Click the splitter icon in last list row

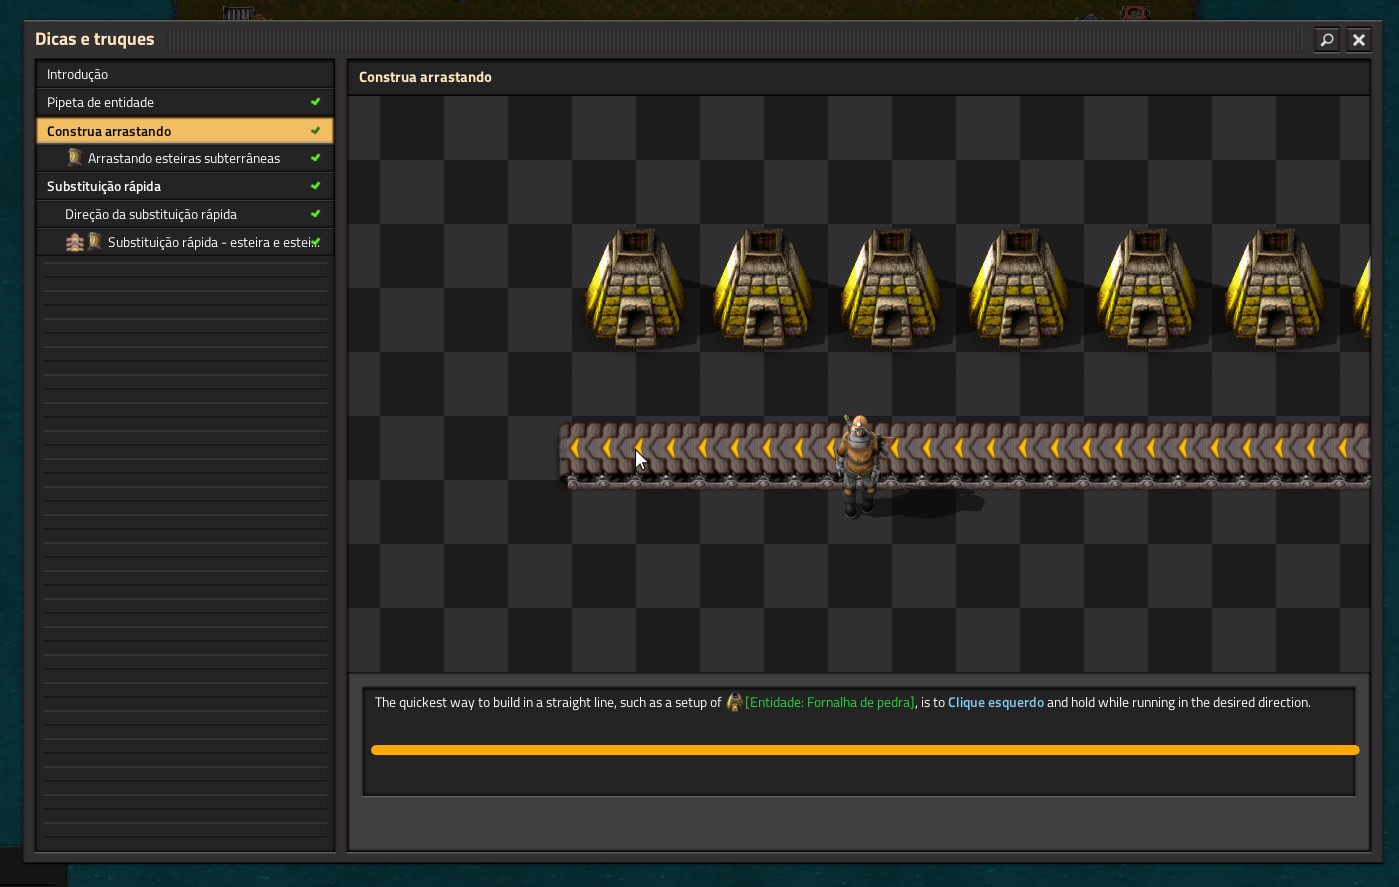point(75,242)
